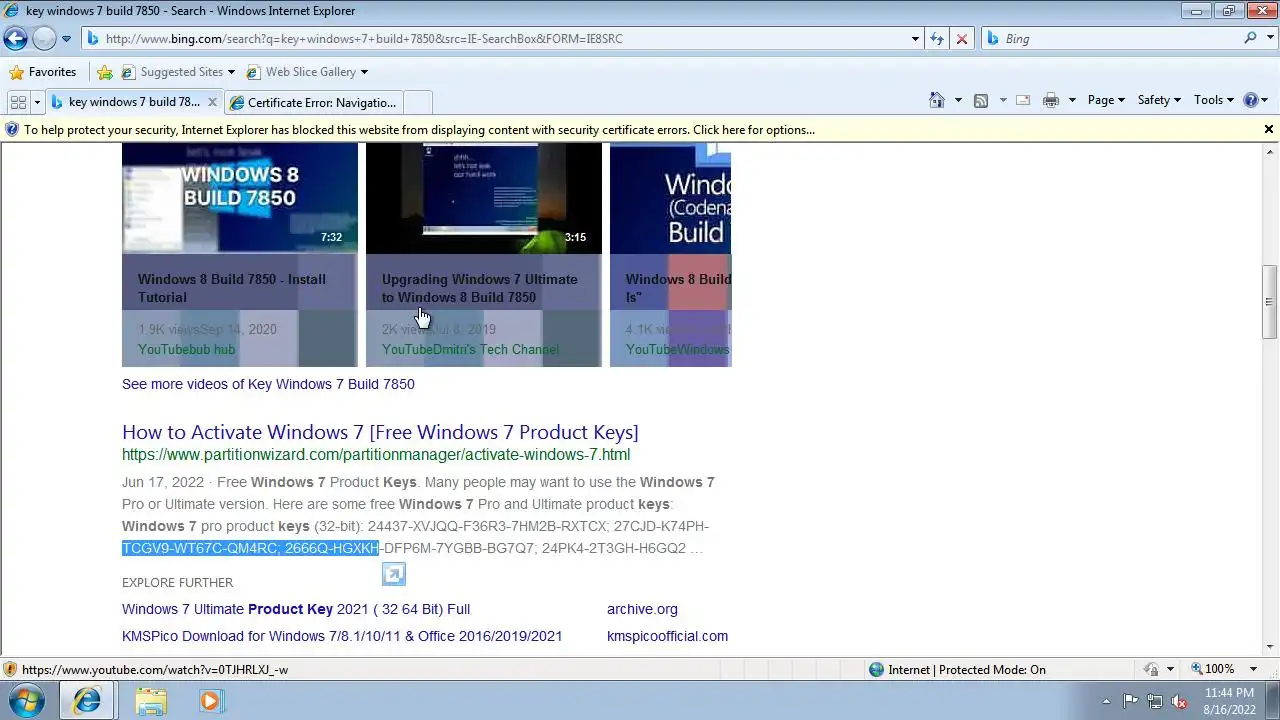The image size is (1280, 720).
Task: Expand the Home button dropdown arrow
Action: coord(958,100)
